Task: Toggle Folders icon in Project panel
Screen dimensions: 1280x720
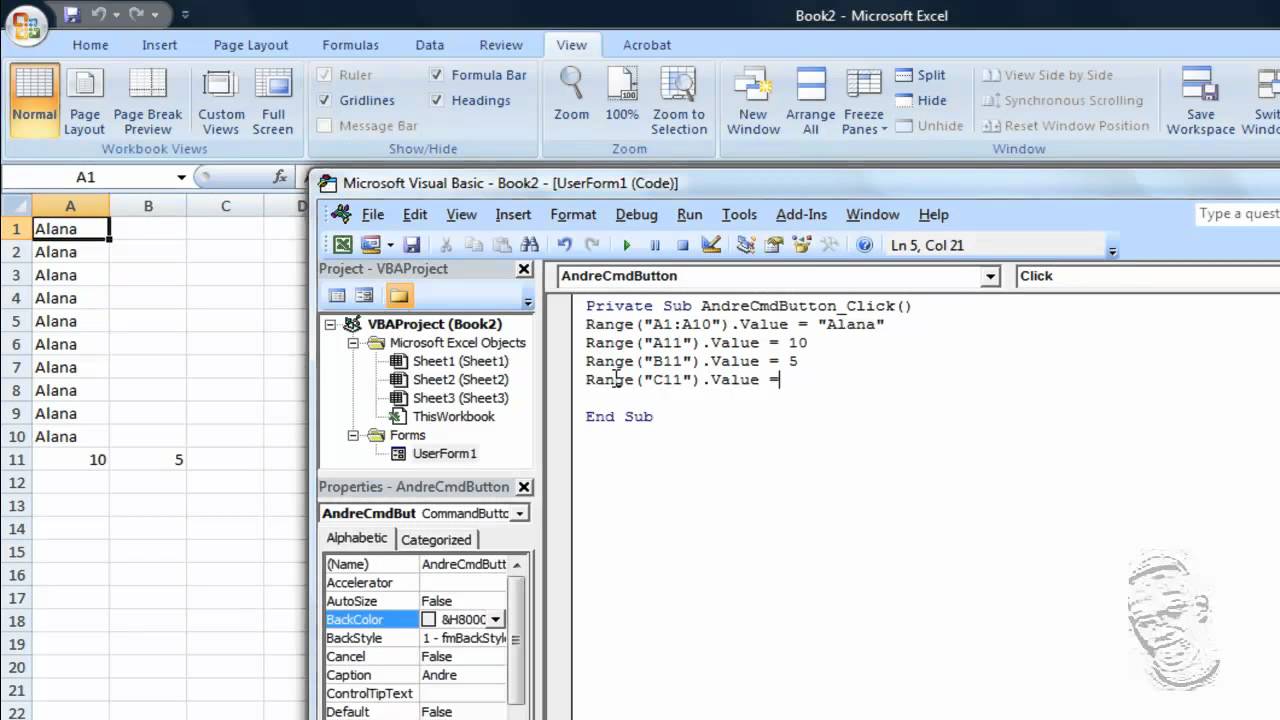Action: (x=399, y=296)
